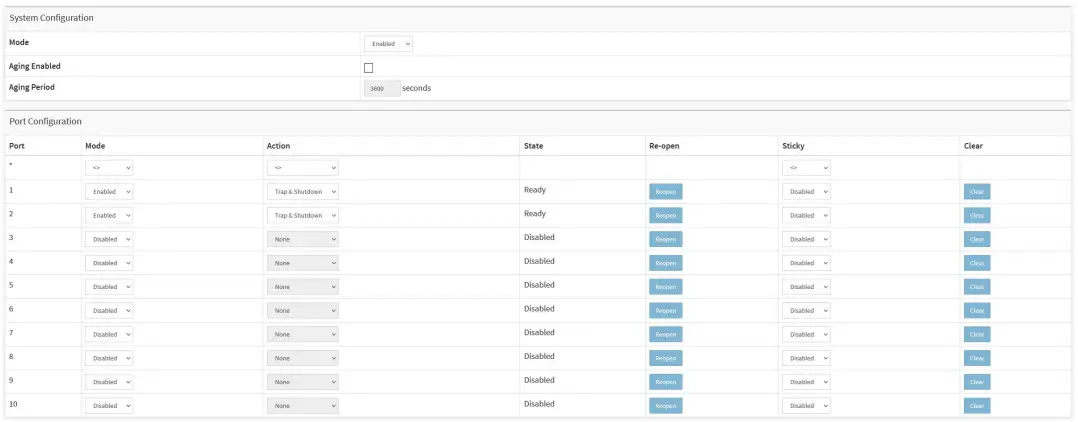Click Reopen for port 10
Screen dimensions: 1078x422
[x=665, y=405]
